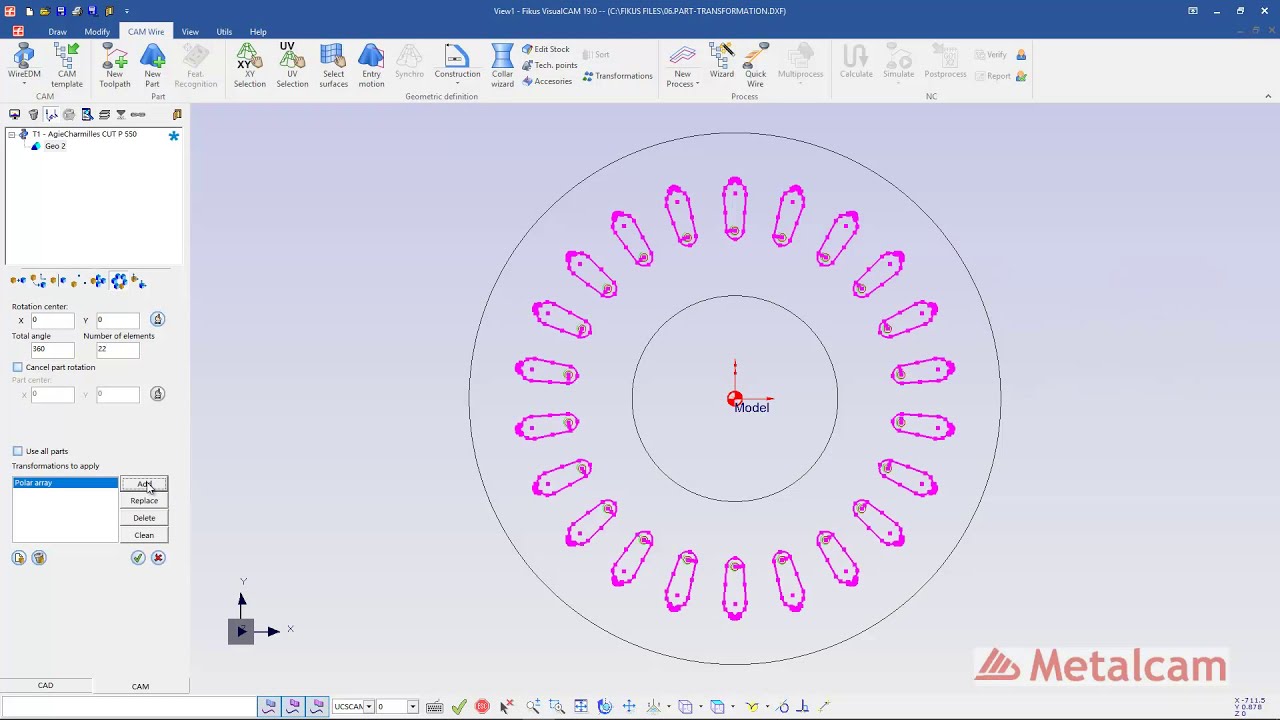Expand the New Process dropdown
1280x720 pixels.
697,84
